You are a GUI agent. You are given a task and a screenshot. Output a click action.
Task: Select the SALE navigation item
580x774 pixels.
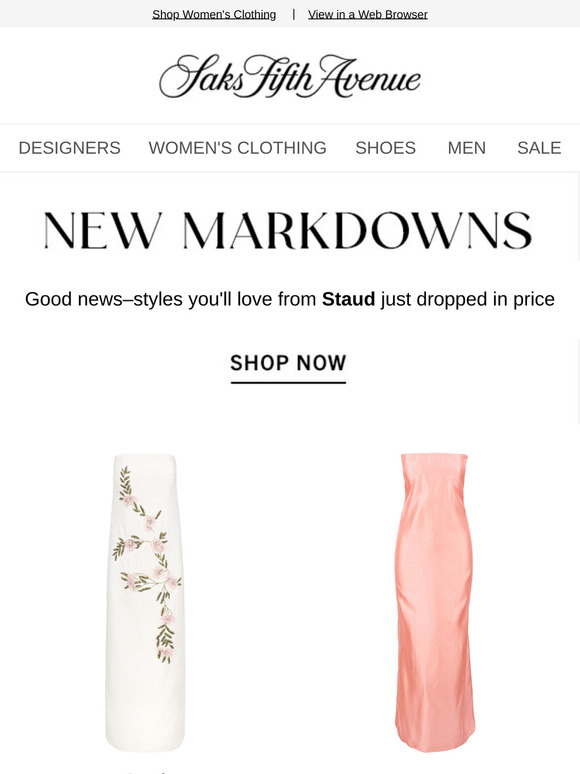point(539,148)
